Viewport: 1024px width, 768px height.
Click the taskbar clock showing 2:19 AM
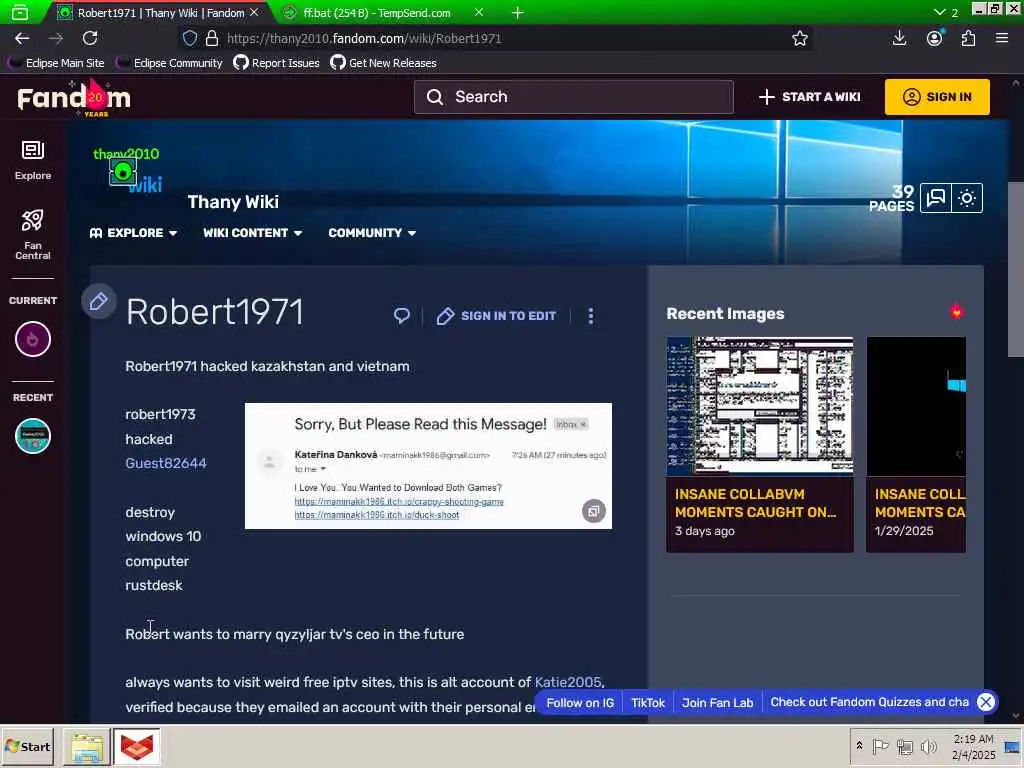pyautogui.click(x=973, y=747)
